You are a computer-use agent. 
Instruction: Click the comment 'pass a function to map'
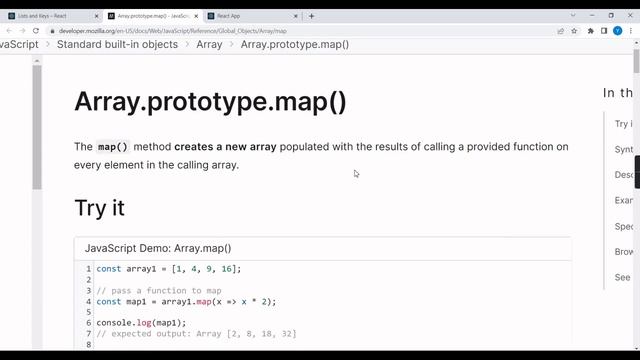(x=159, y=291)
